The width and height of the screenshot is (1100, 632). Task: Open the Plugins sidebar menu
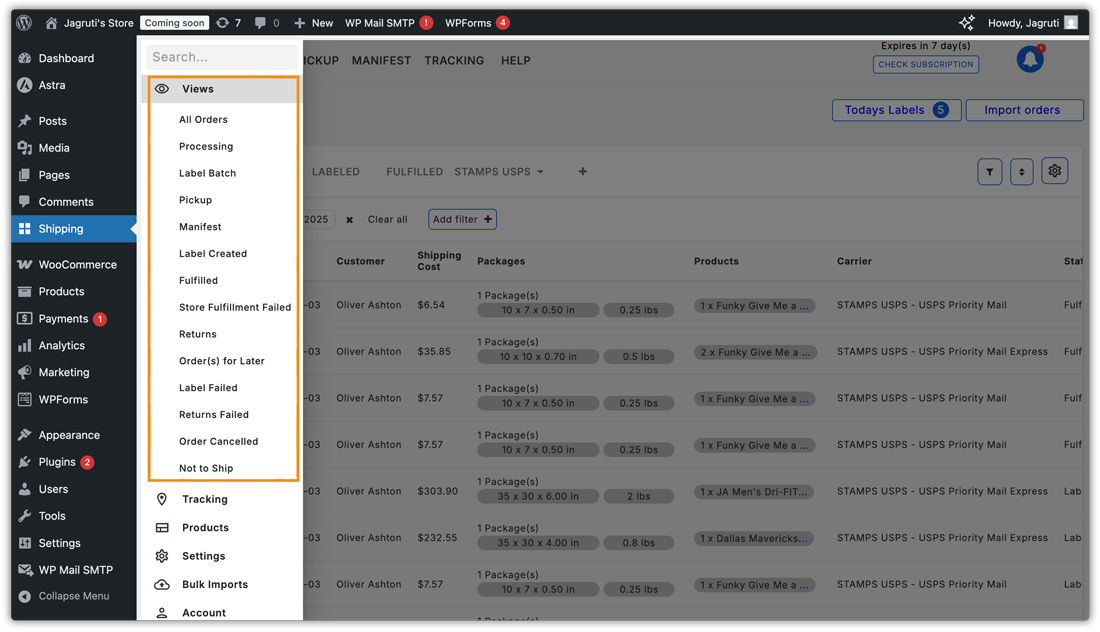(74, 462)
